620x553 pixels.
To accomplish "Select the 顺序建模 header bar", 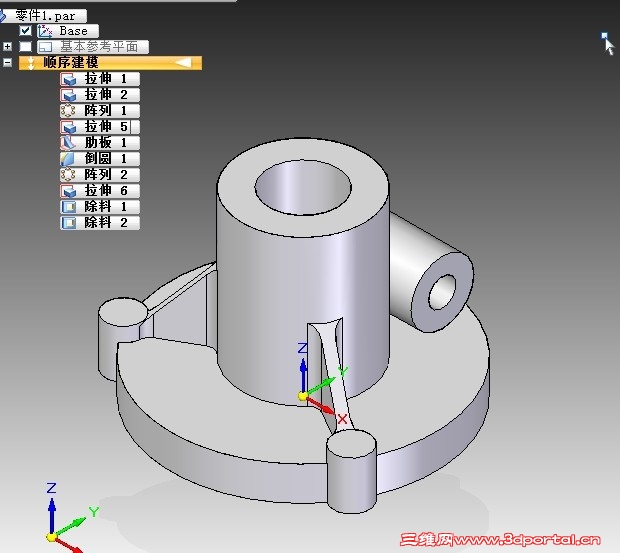I will pyautogui.click(x=110, y=63).
